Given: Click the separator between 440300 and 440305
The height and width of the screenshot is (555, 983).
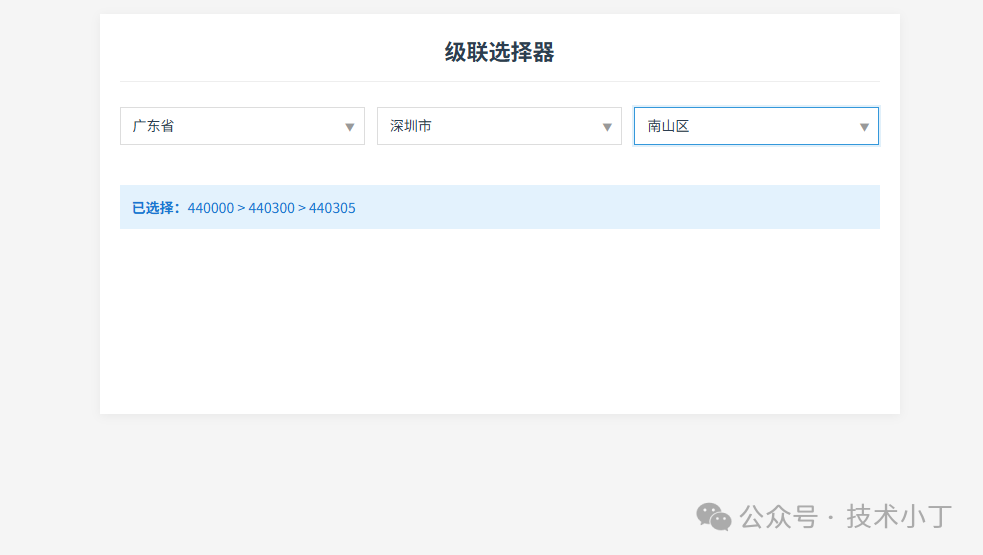Looking at the screenshot, I should click(302, 208).
